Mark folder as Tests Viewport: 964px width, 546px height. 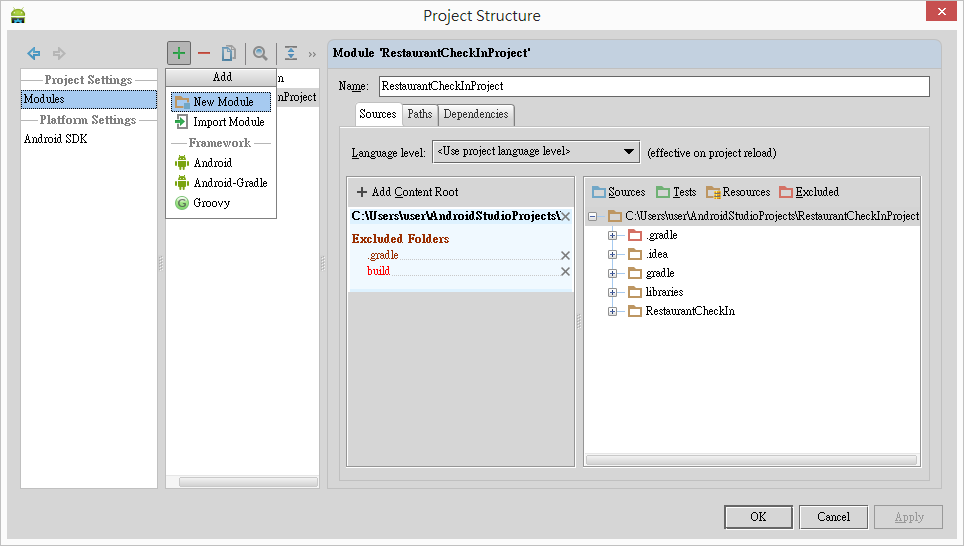pyautogui.click(x=676, y=192)
